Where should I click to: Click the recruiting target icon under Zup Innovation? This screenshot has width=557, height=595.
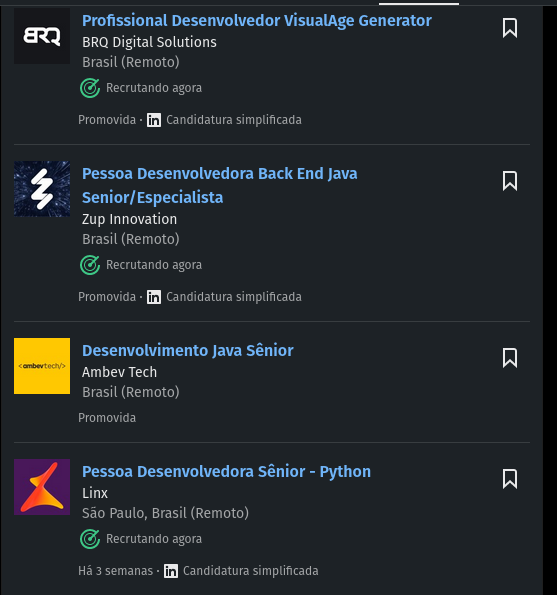point(90,265)
